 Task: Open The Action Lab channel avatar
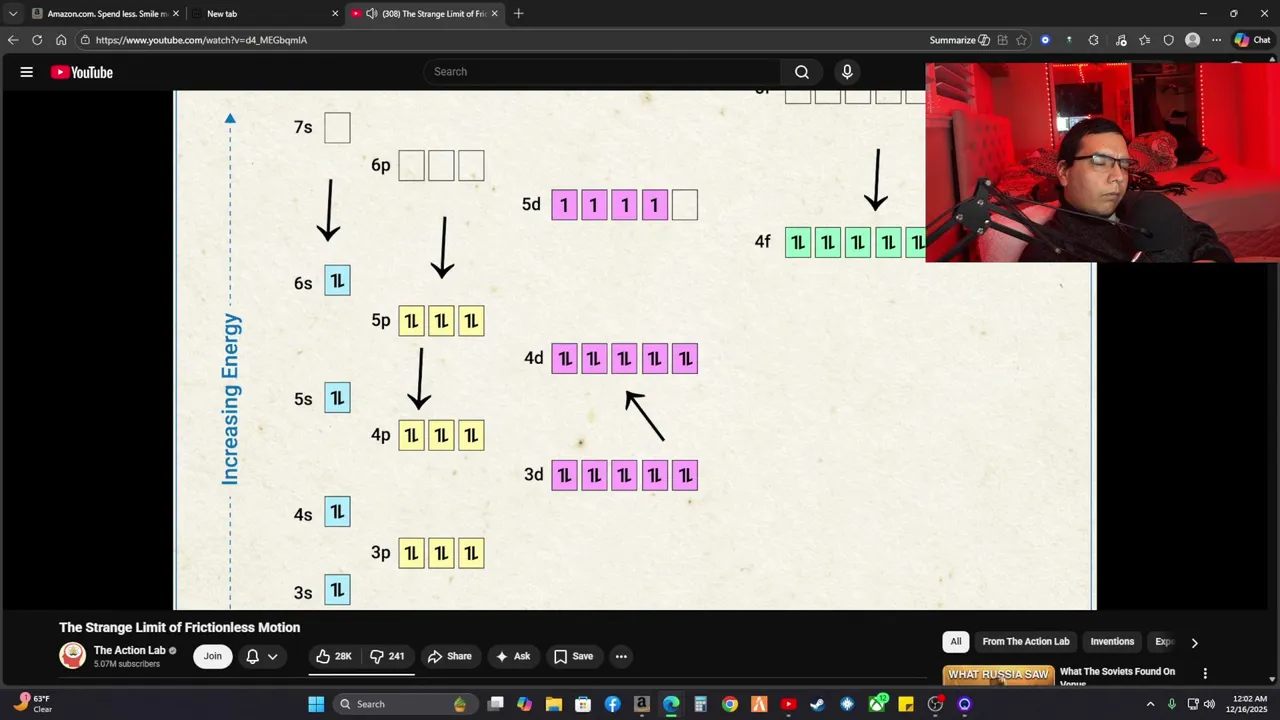point(72,656)
